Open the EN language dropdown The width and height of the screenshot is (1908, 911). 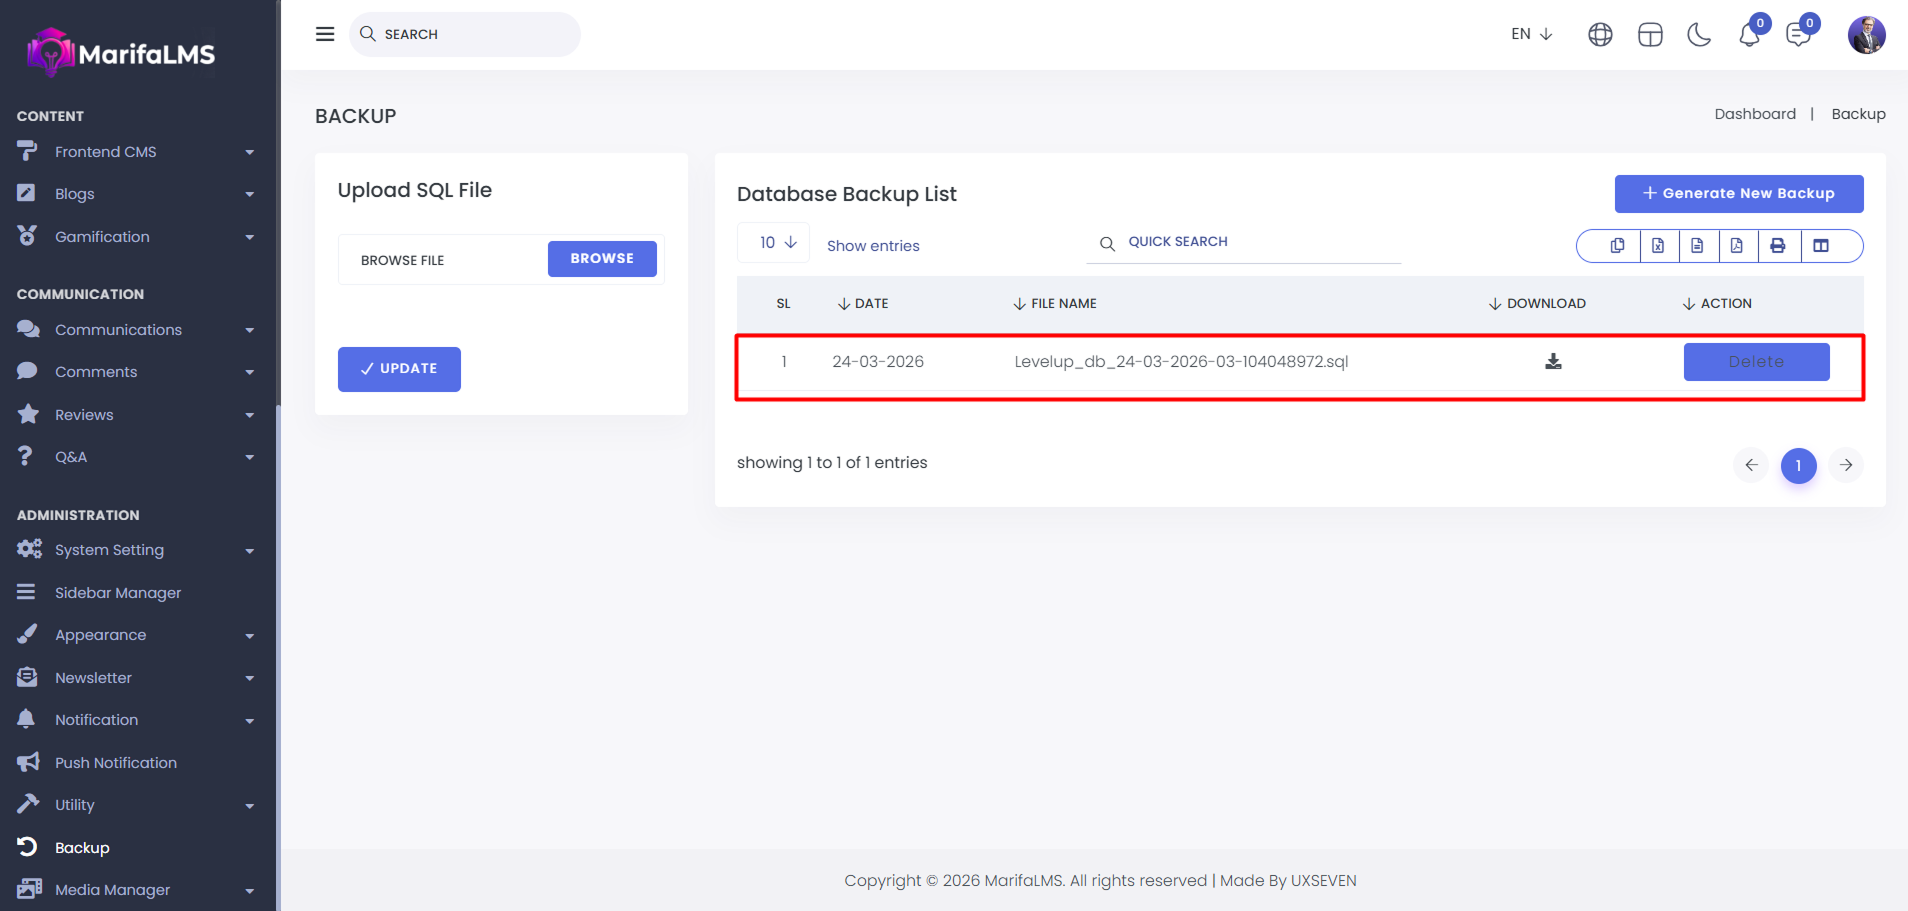pyautogui.click(x=1531, y=34)
